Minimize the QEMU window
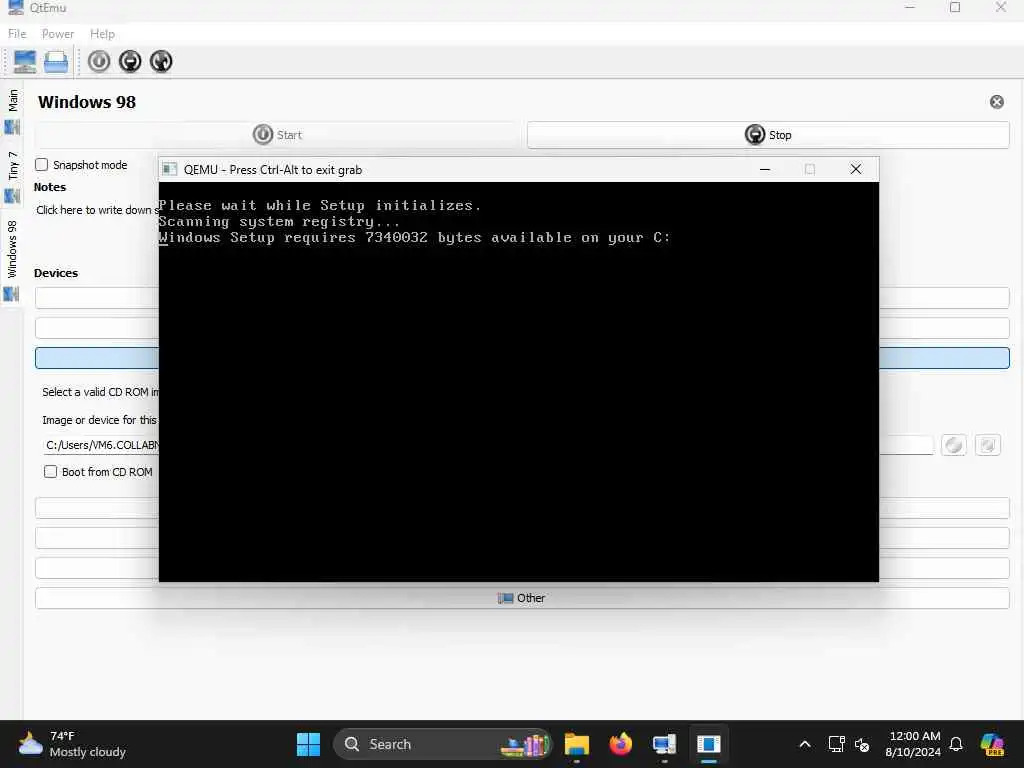This screenshot has width=1024, height=768. [x=765, y=170]
